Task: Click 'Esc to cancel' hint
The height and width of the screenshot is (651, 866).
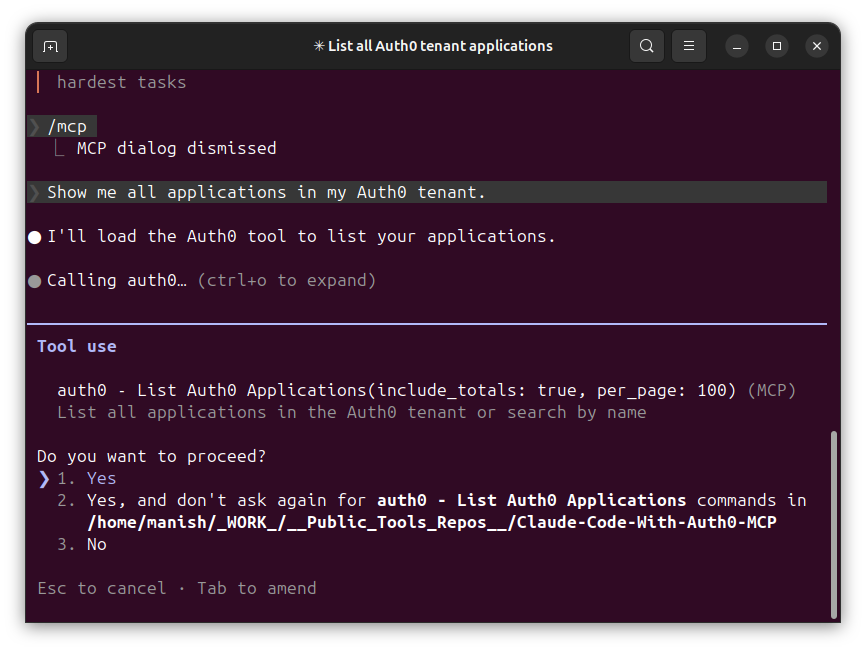Action: 102,589
